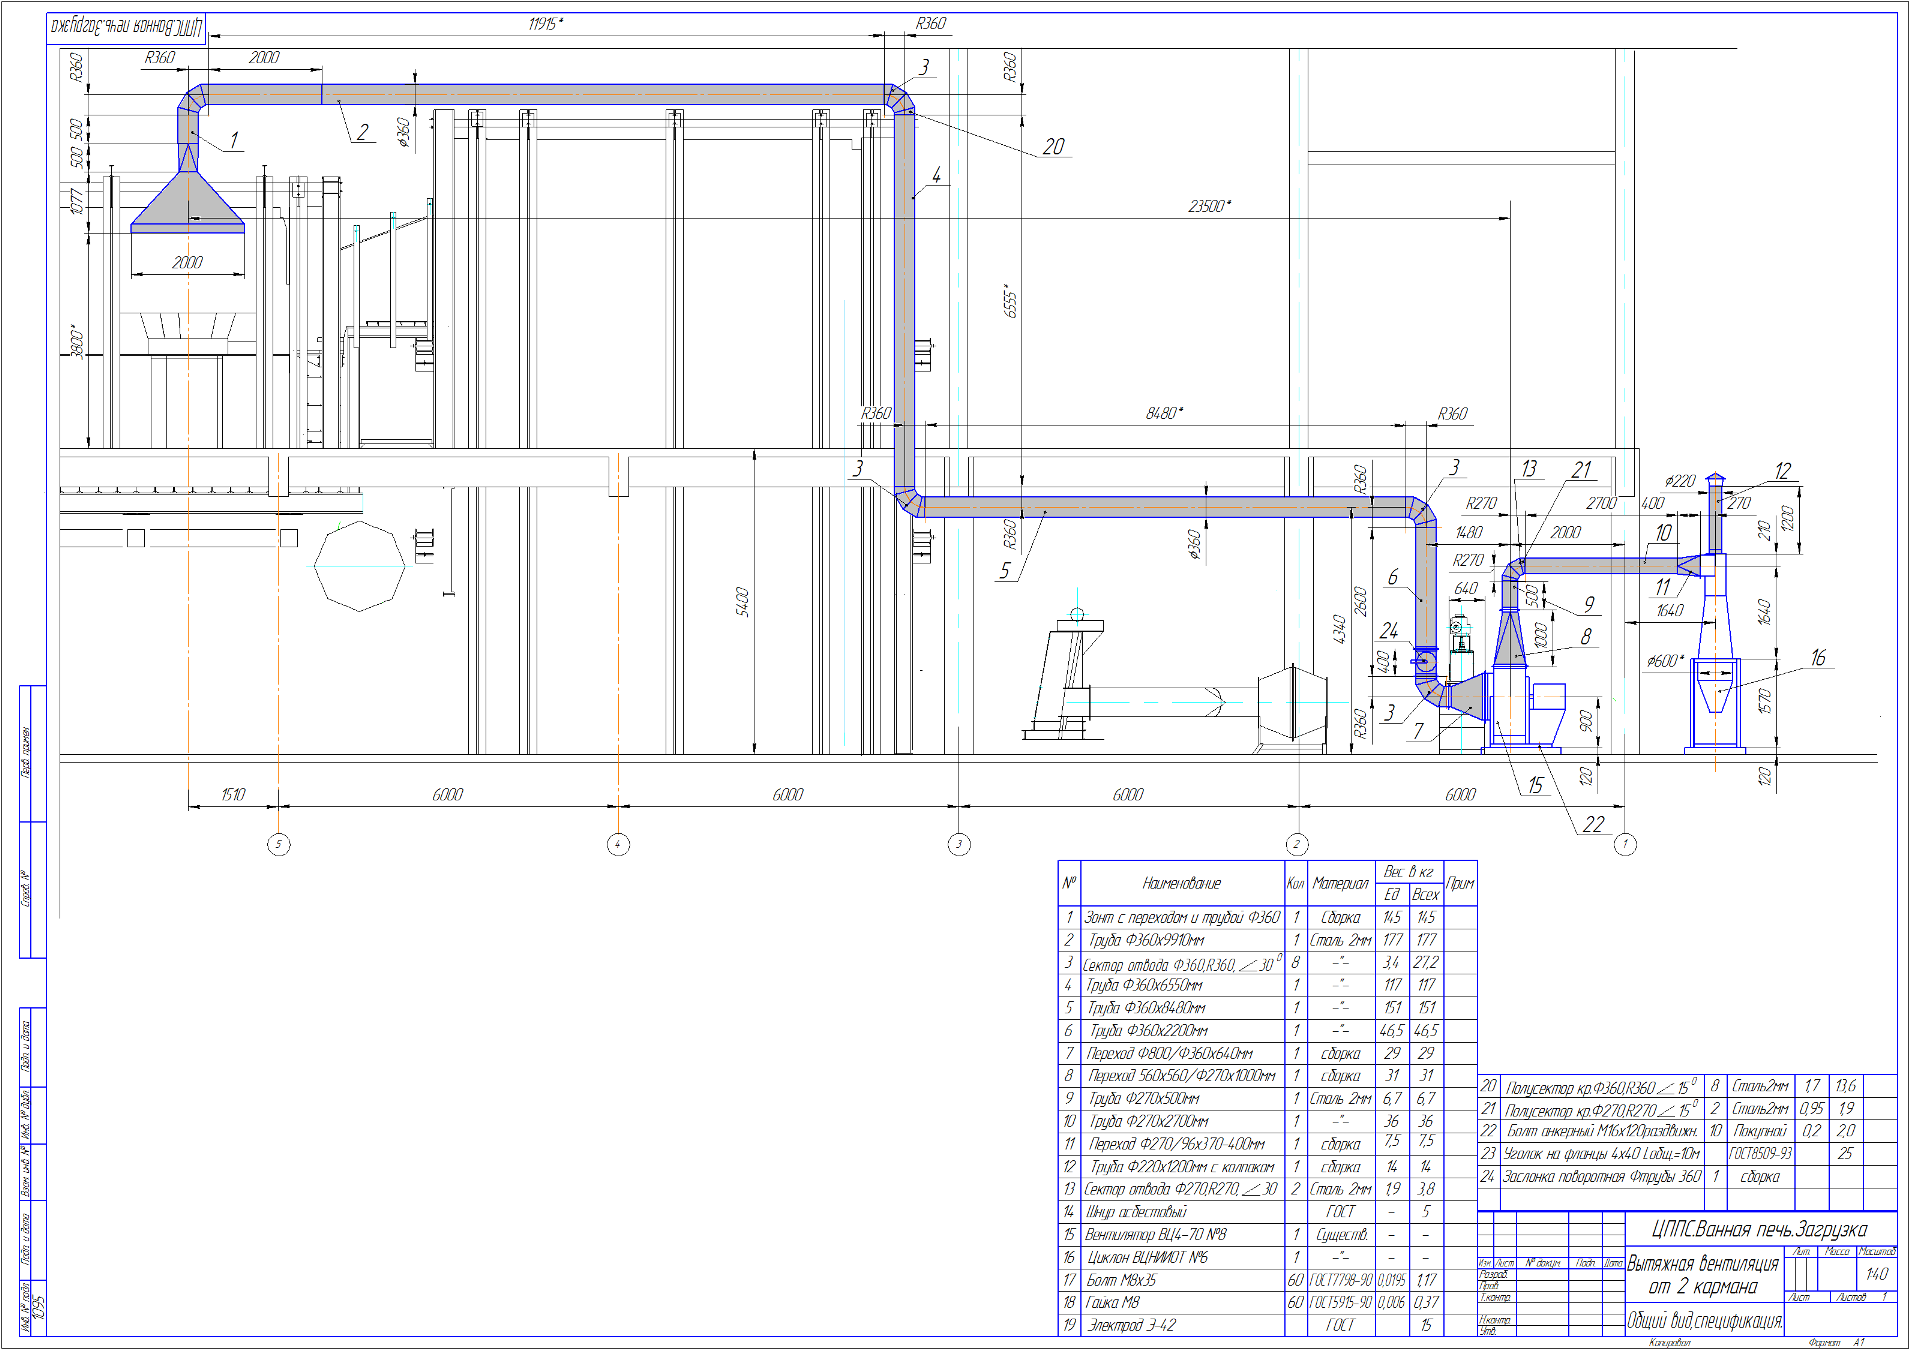The width and height of the screenshot is (1910, 1349).
Task: Click rotated stamp 'ЦППС.Ванная печь.Загрузка' at top-left
Action: pyautogui.click(x=127, y=27)
